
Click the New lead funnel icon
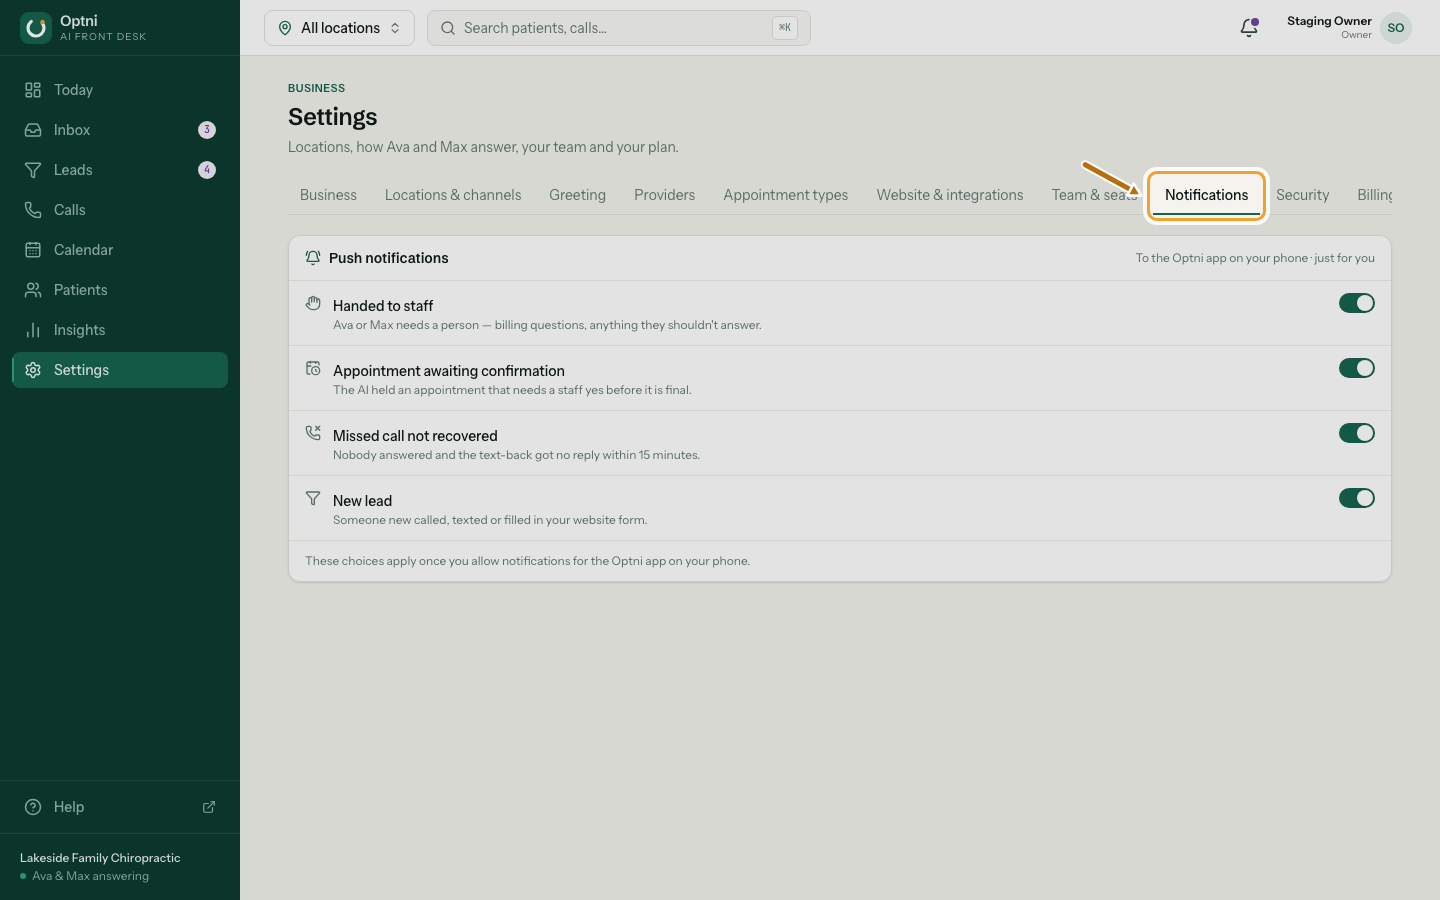(313, 498)
